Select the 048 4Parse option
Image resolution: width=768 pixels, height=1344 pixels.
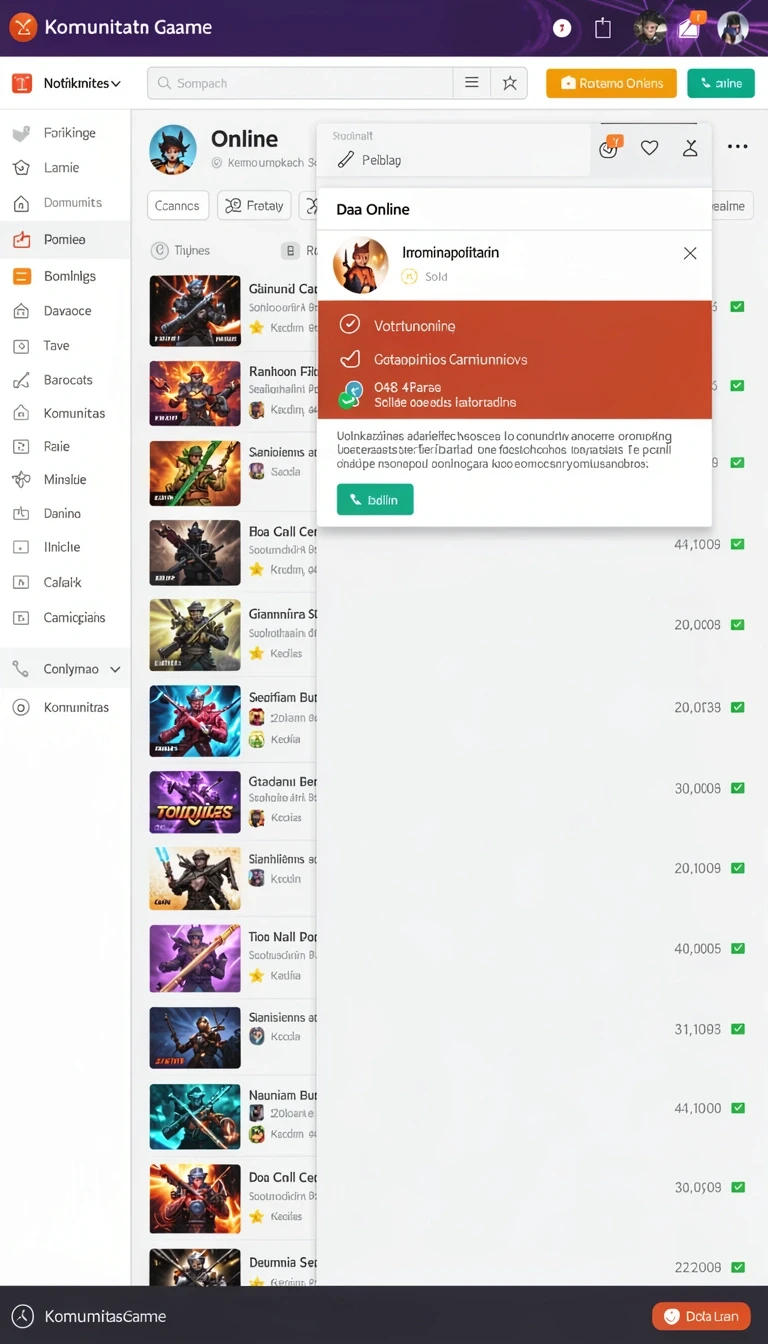point(514,395)
